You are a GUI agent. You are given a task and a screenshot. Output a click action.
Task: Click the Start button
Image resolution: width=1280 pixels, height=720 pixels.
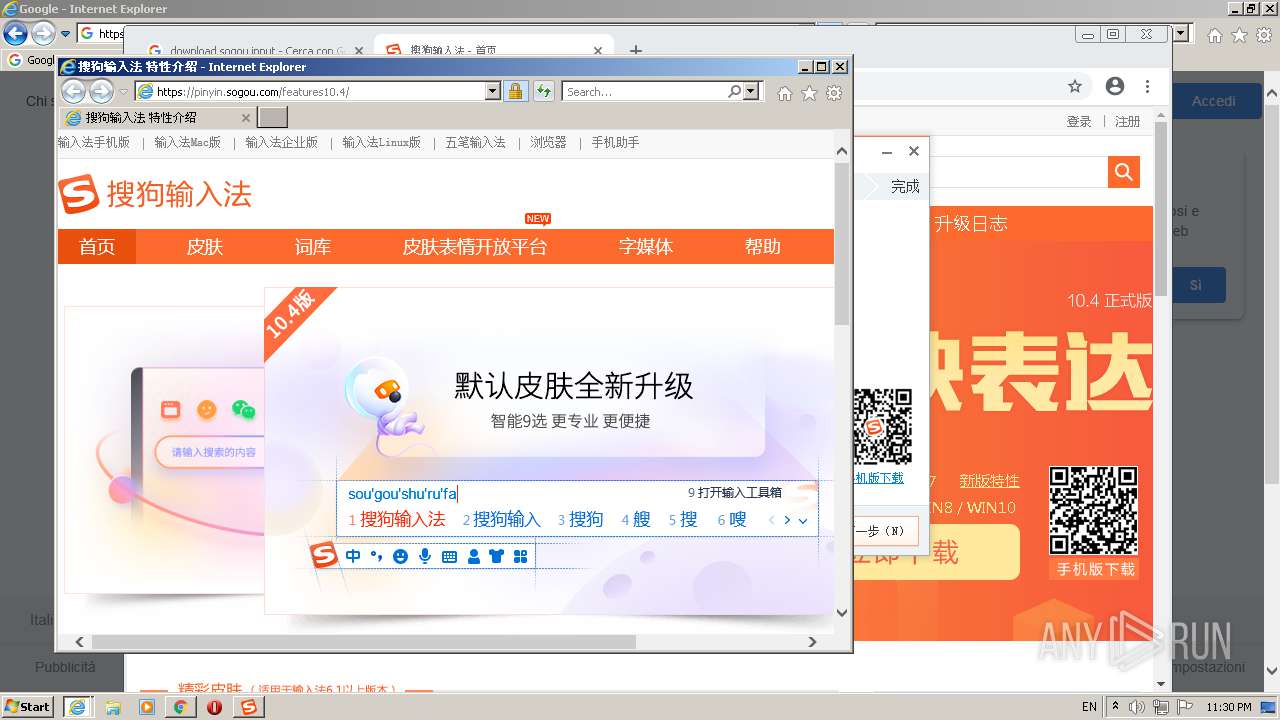(27, 706)
